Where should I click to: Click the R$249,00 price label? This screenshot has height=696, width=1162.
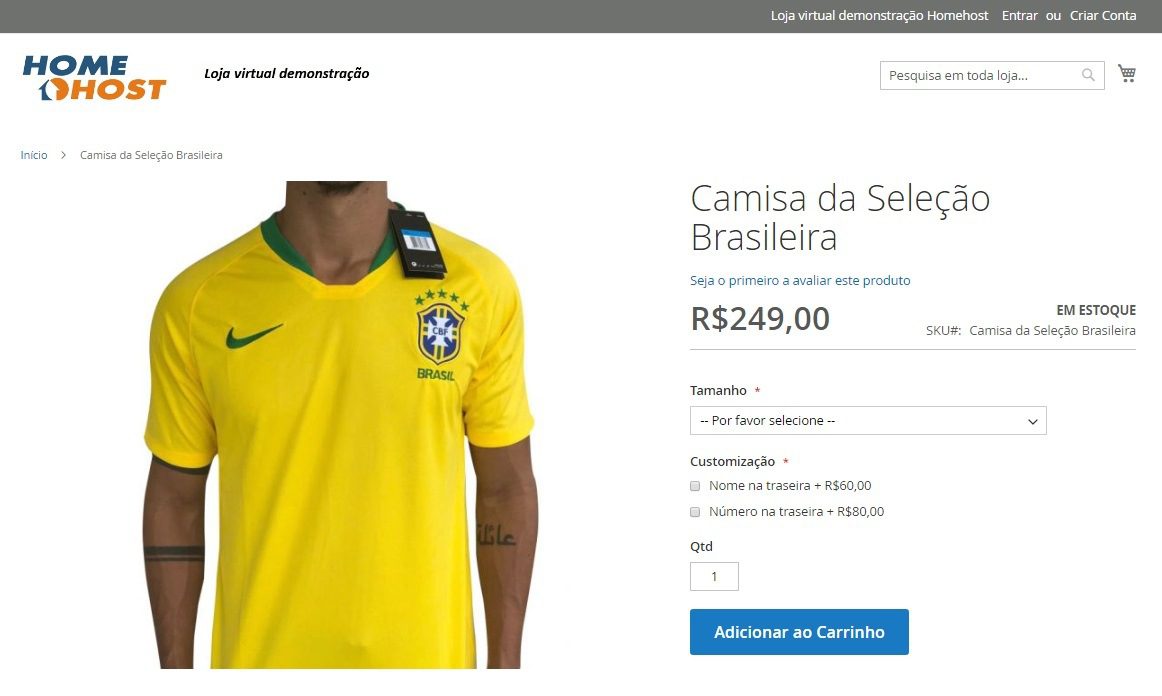(x=760, y=319)
